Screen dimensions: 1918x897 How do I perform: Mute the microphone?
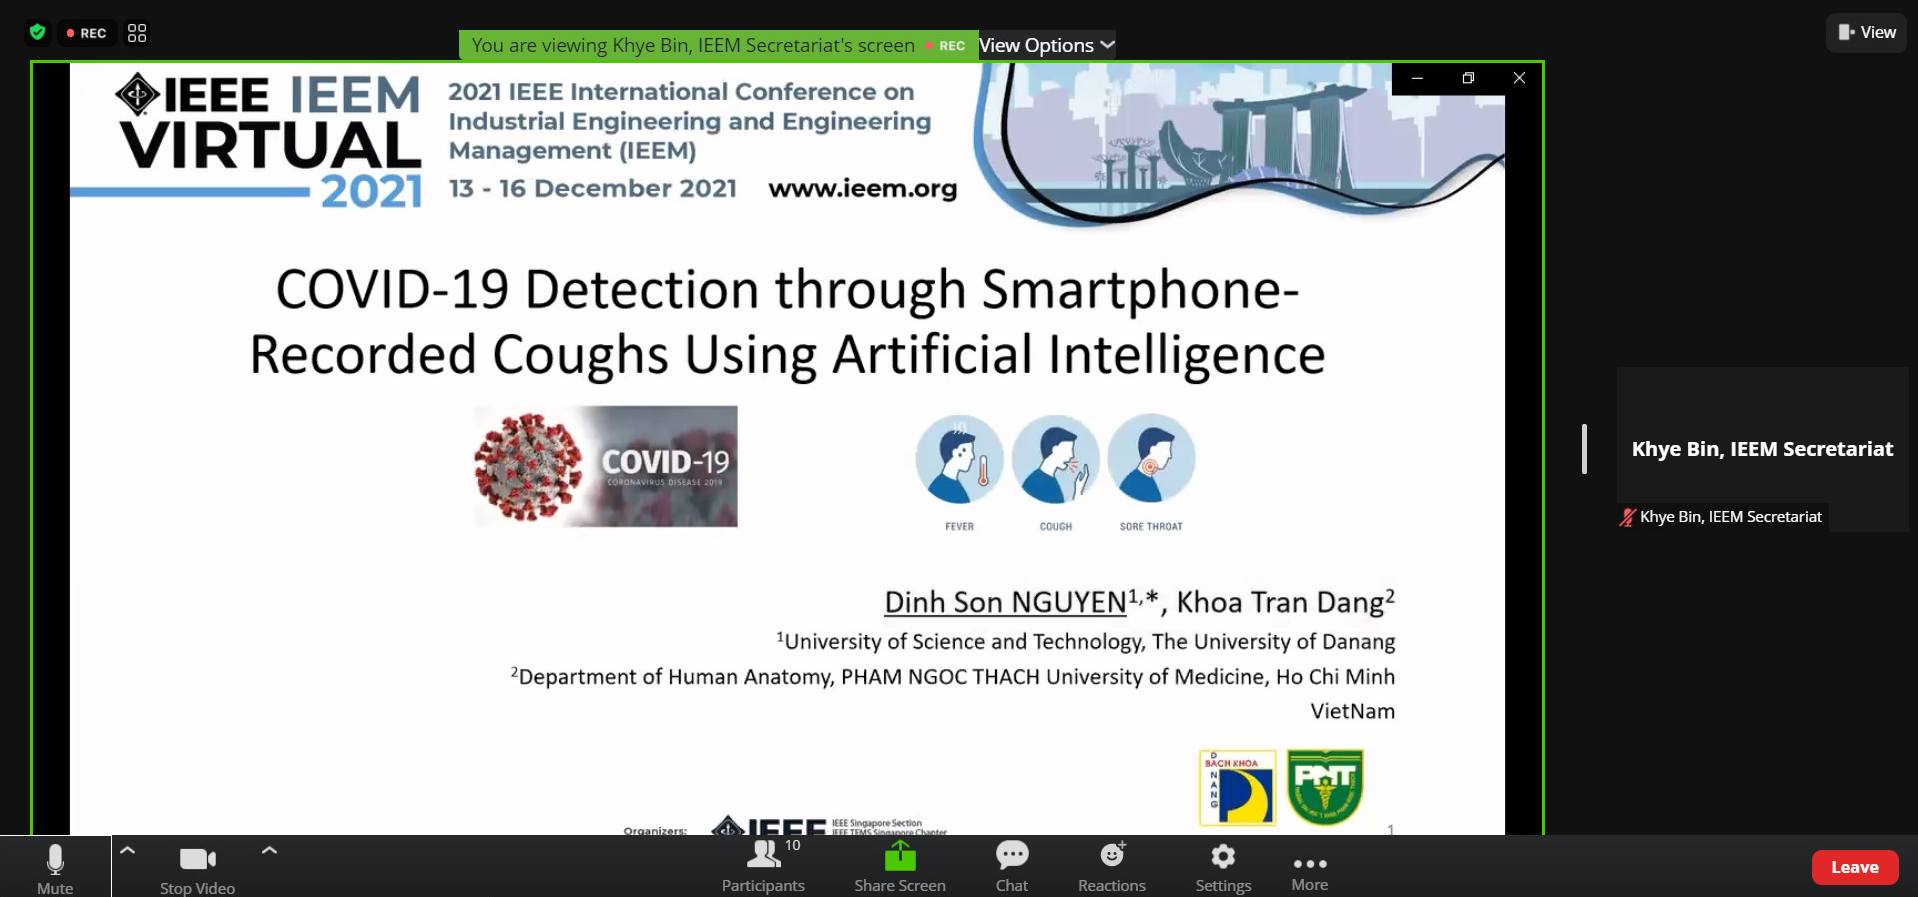[55, 868]
